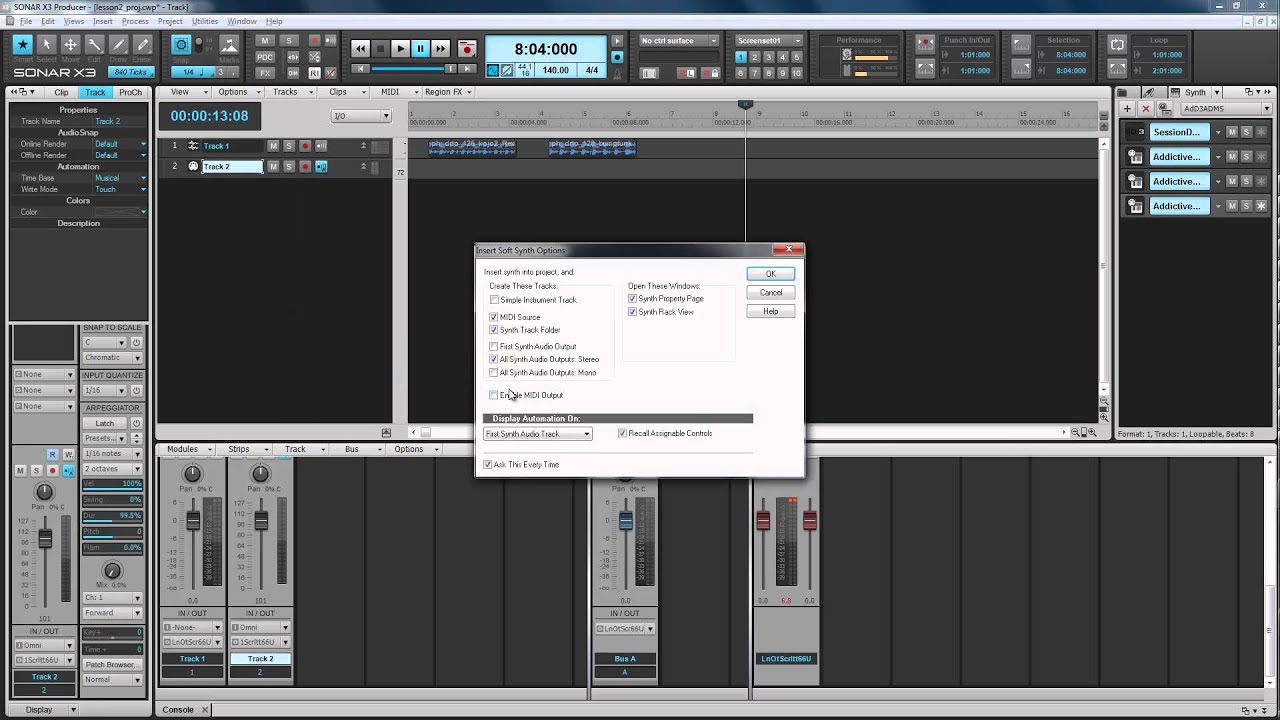The width and height of the screenshot is (1280, 720).
Task: Click the PDC override button
Action: click(x=264, y=57)
